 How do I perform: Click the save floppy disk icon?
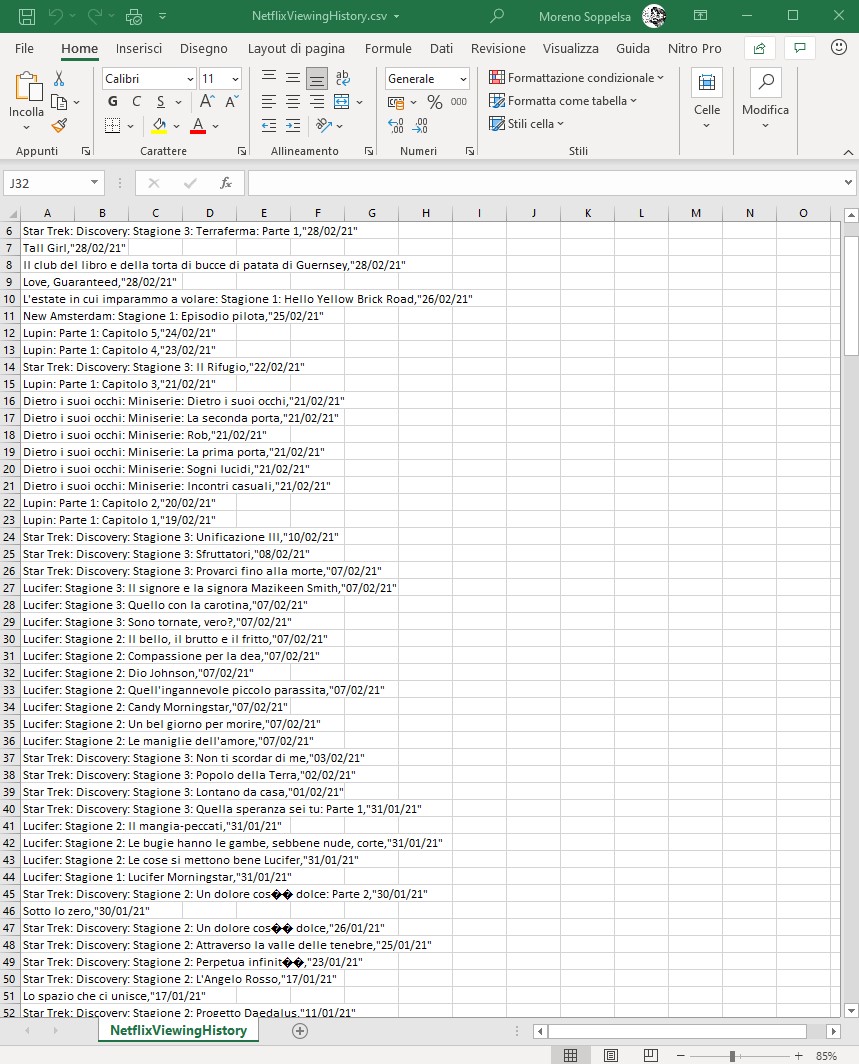pos(27,16)
